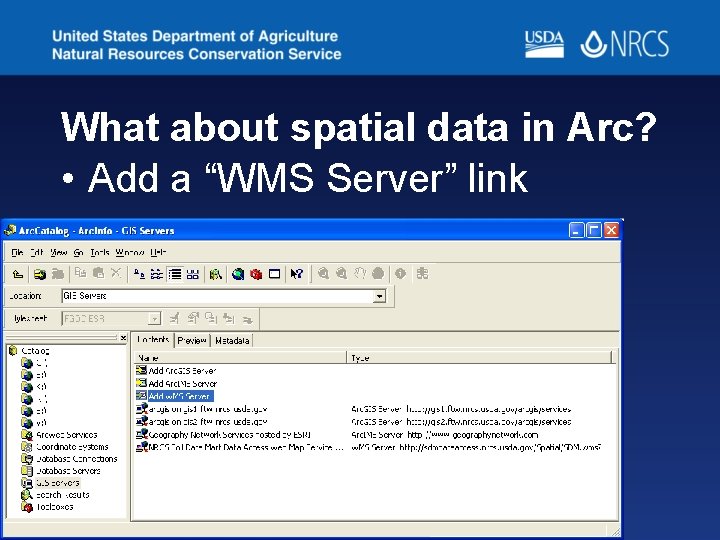Close the Catalog tree panel
The image size is (720, 540).
[x=124, y=338]
